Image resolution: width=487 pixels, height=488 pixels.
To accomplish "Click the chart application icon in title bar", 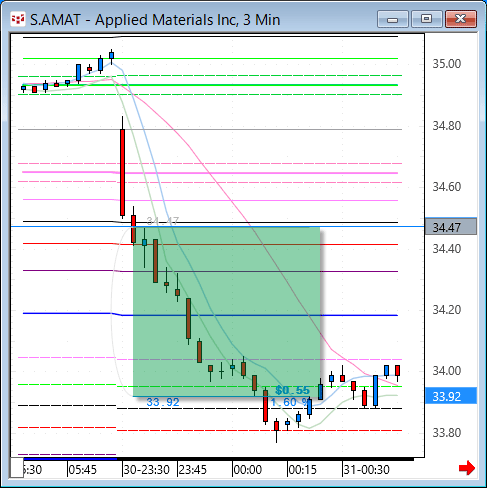I will coord(18,19).
